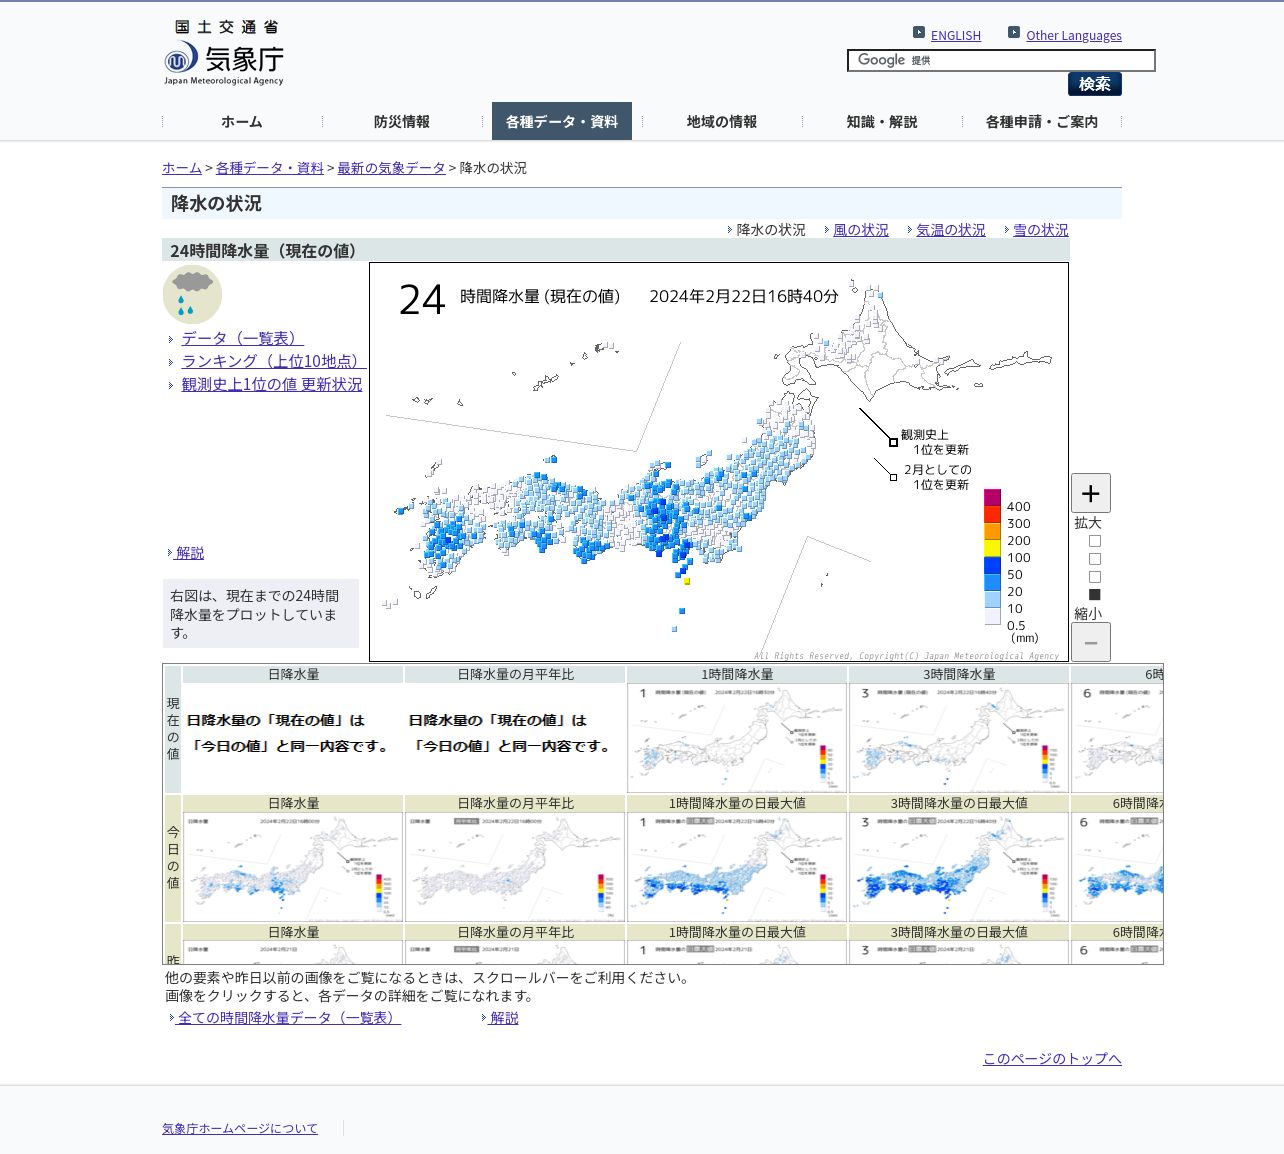The width and height of the screenshot is (1284, 1154).
Task: Open the 風の状況 link
Action: click(861, 230)
